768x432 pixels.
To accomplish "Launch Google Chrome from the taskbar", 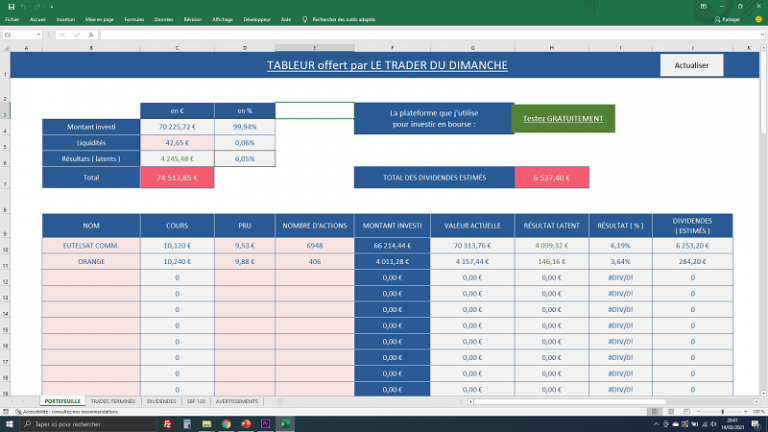I will coord(227,423).
